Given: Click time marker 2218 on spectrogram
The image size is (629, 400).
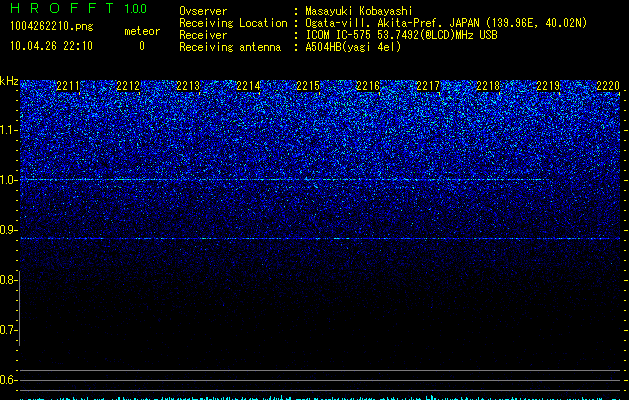Looking at the screenshot, I should pyautogui.click(x=488, y=86).
